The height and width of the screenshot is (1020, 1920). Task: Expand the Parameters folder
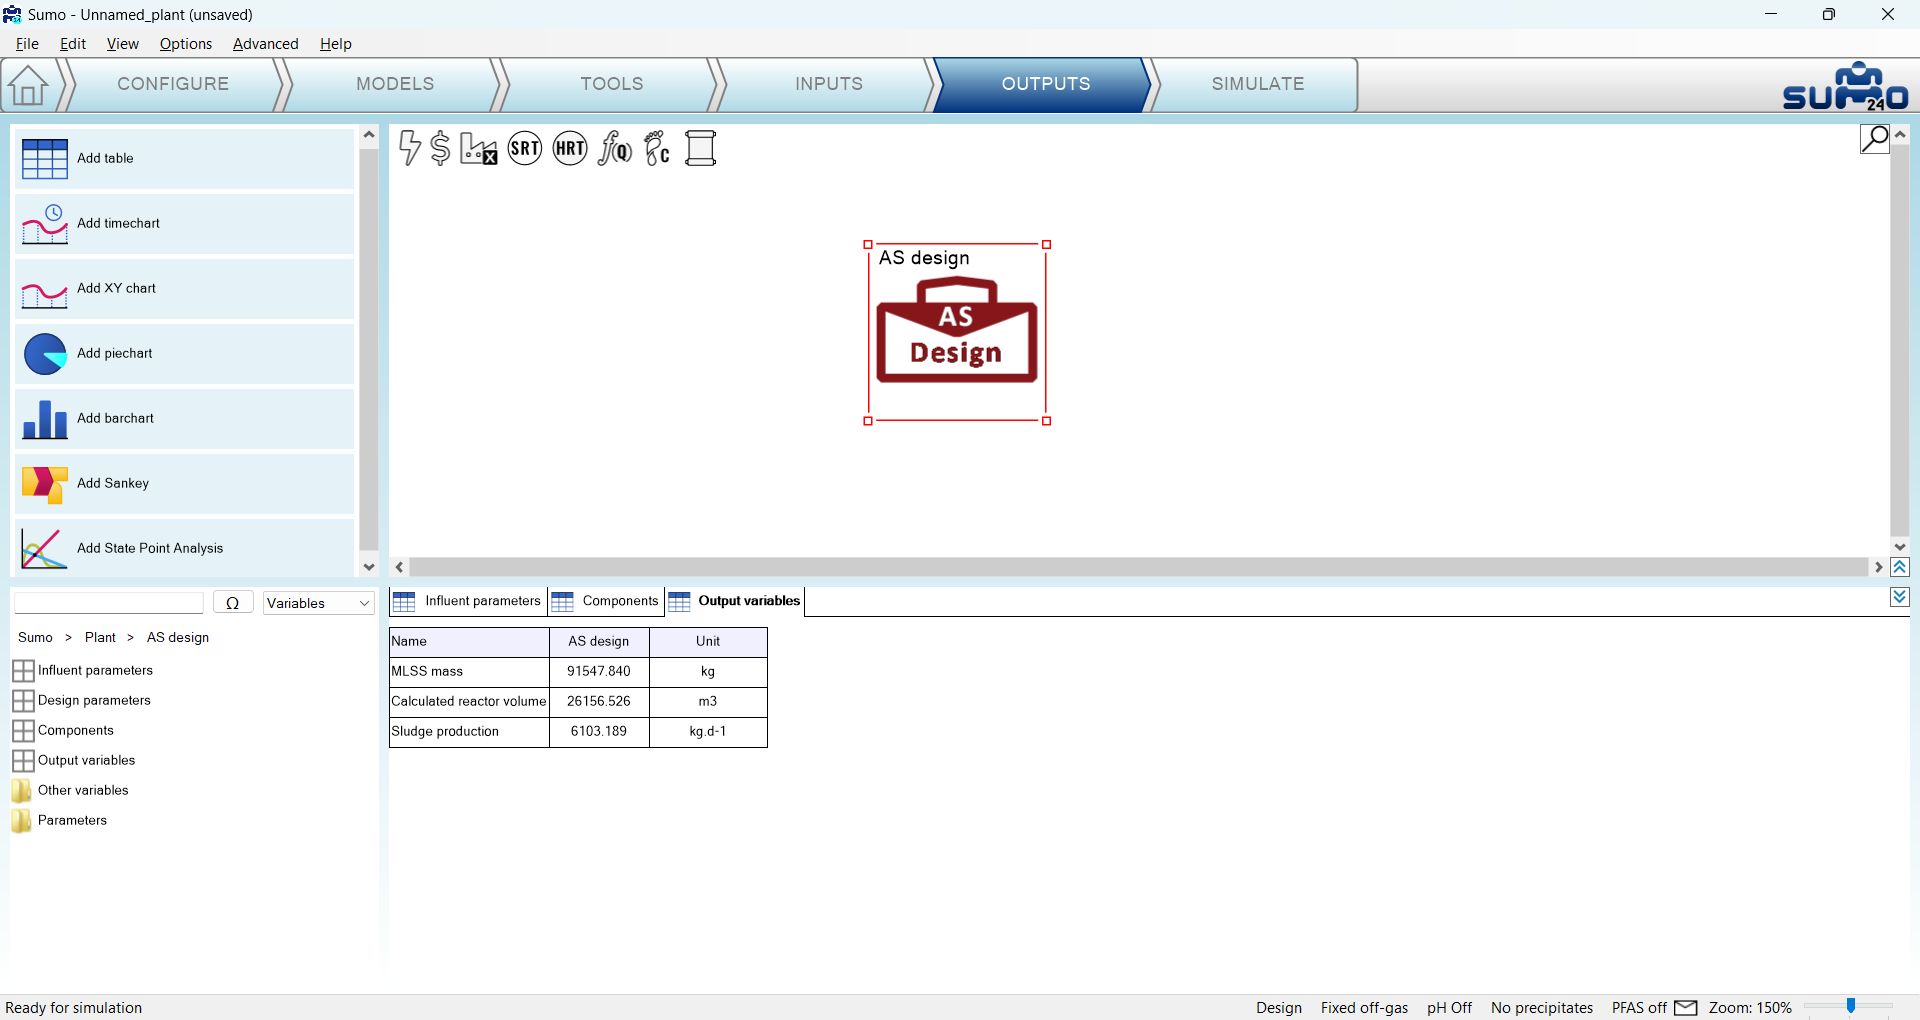pyautogui.click(x=60, y=820)
